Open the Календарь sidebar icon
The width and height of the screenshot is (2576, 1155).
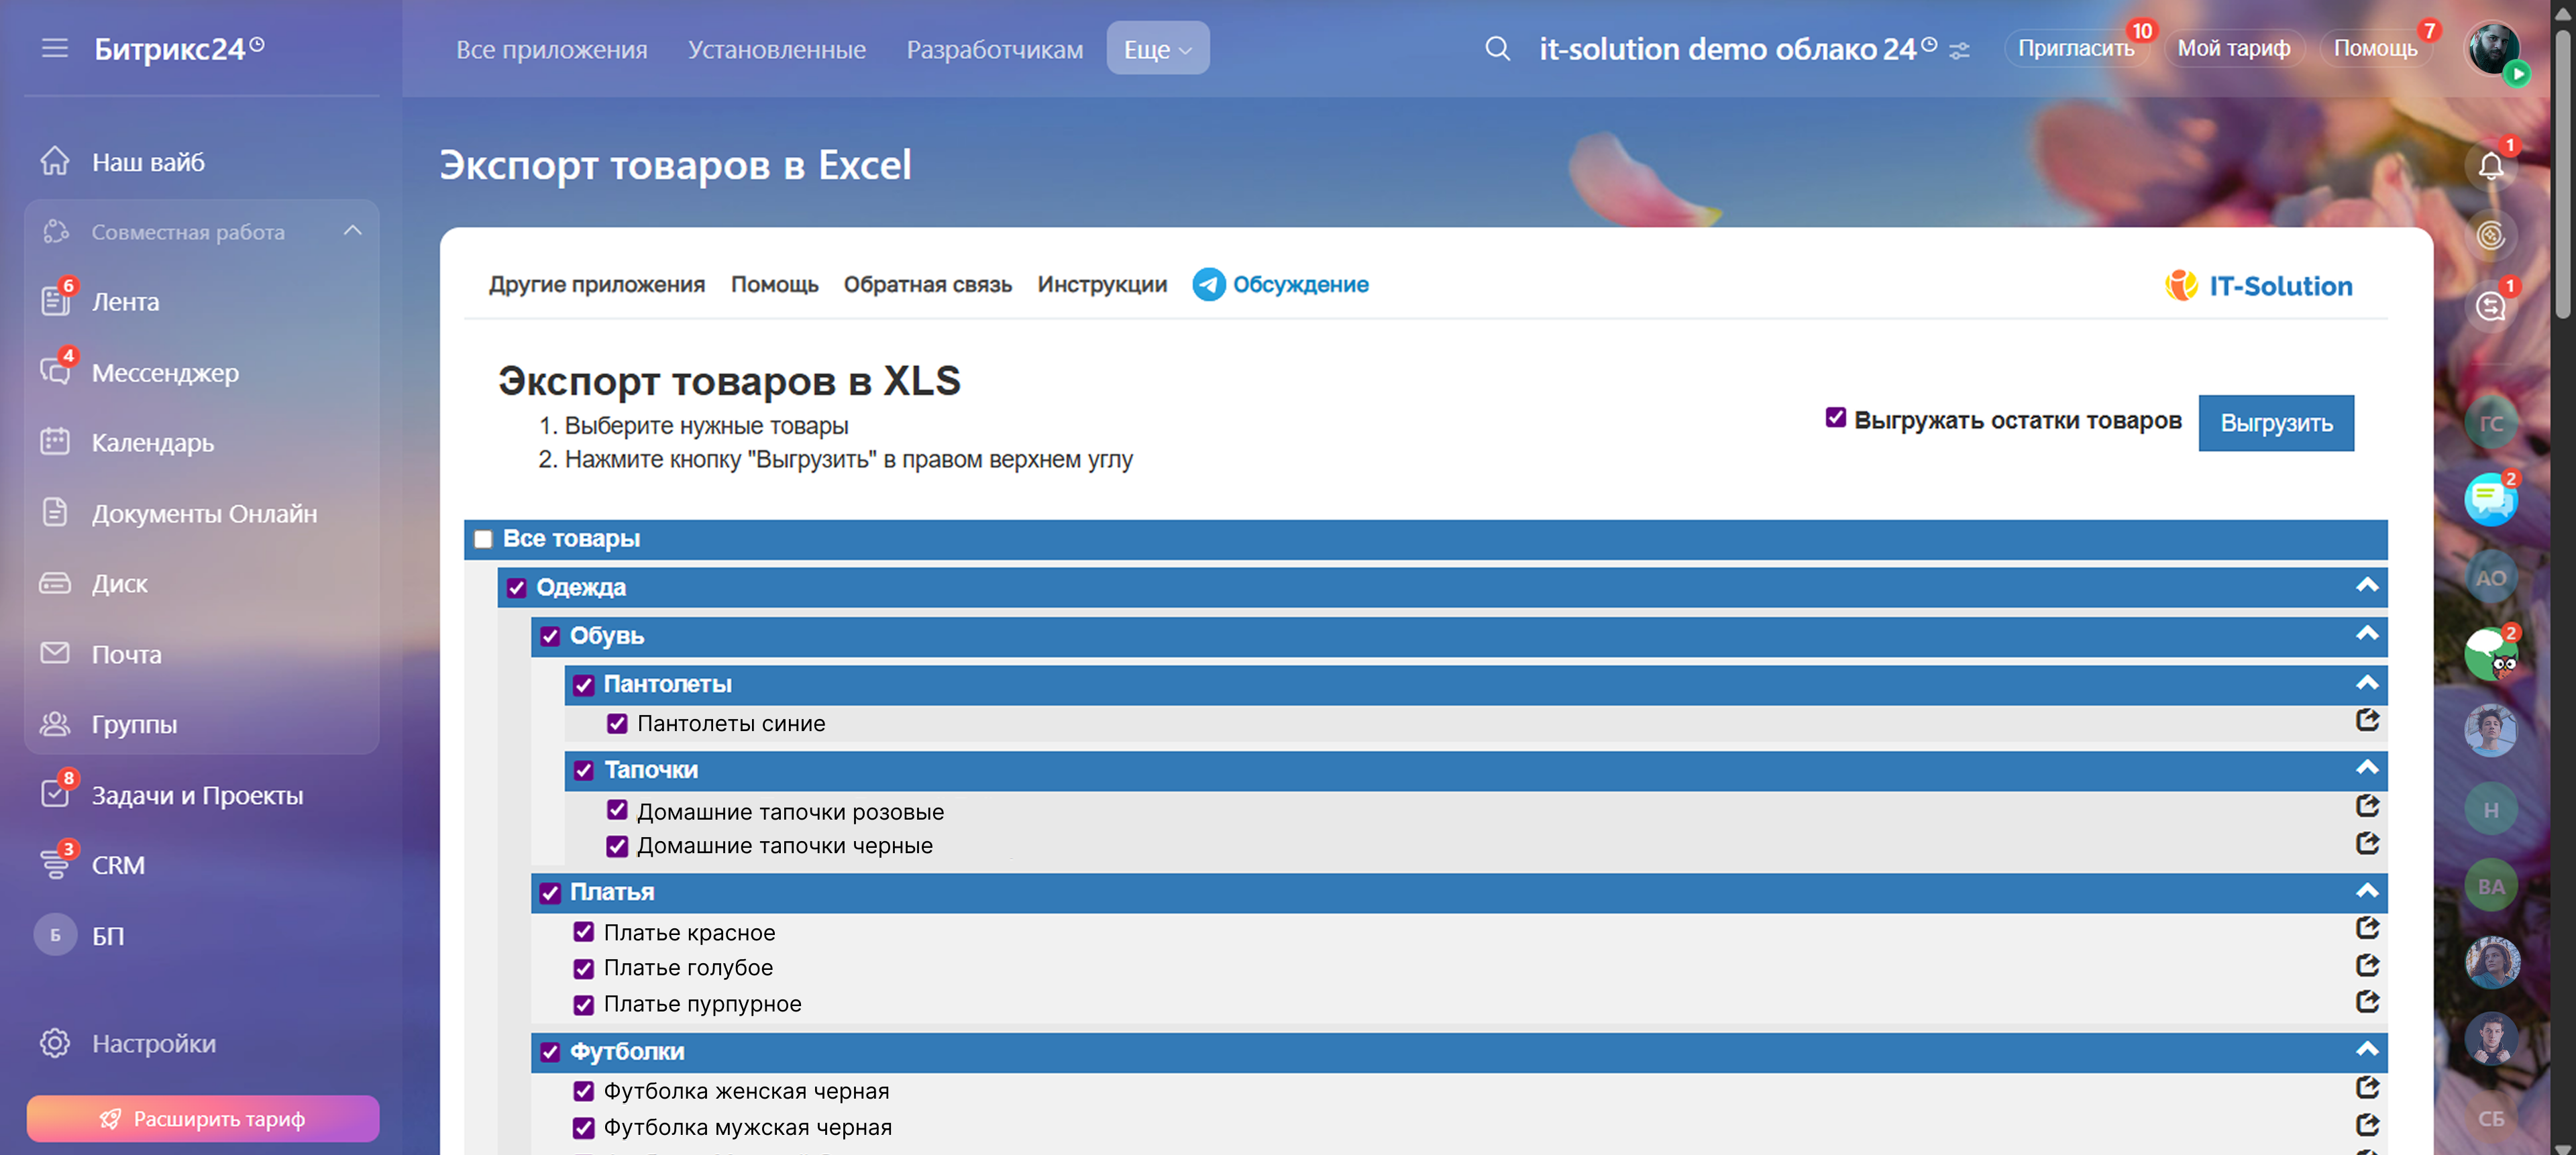tap(55, 442)
